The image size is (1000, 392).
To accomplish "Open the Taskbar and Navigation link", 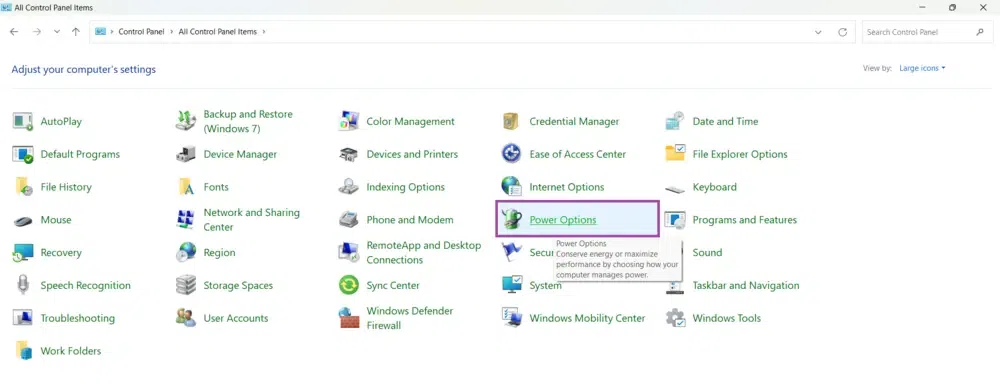I will click(746, 286).
